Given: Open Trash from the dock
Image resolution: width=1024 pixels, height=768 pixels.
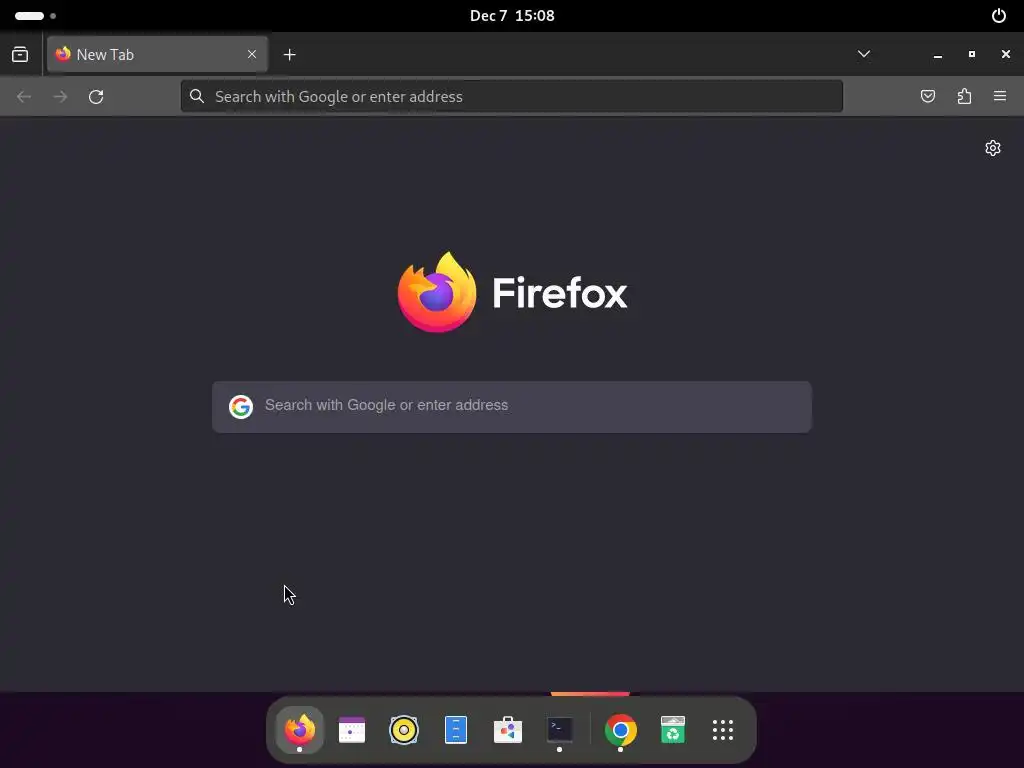Looking at the screenshot, I should pos(673,729).
